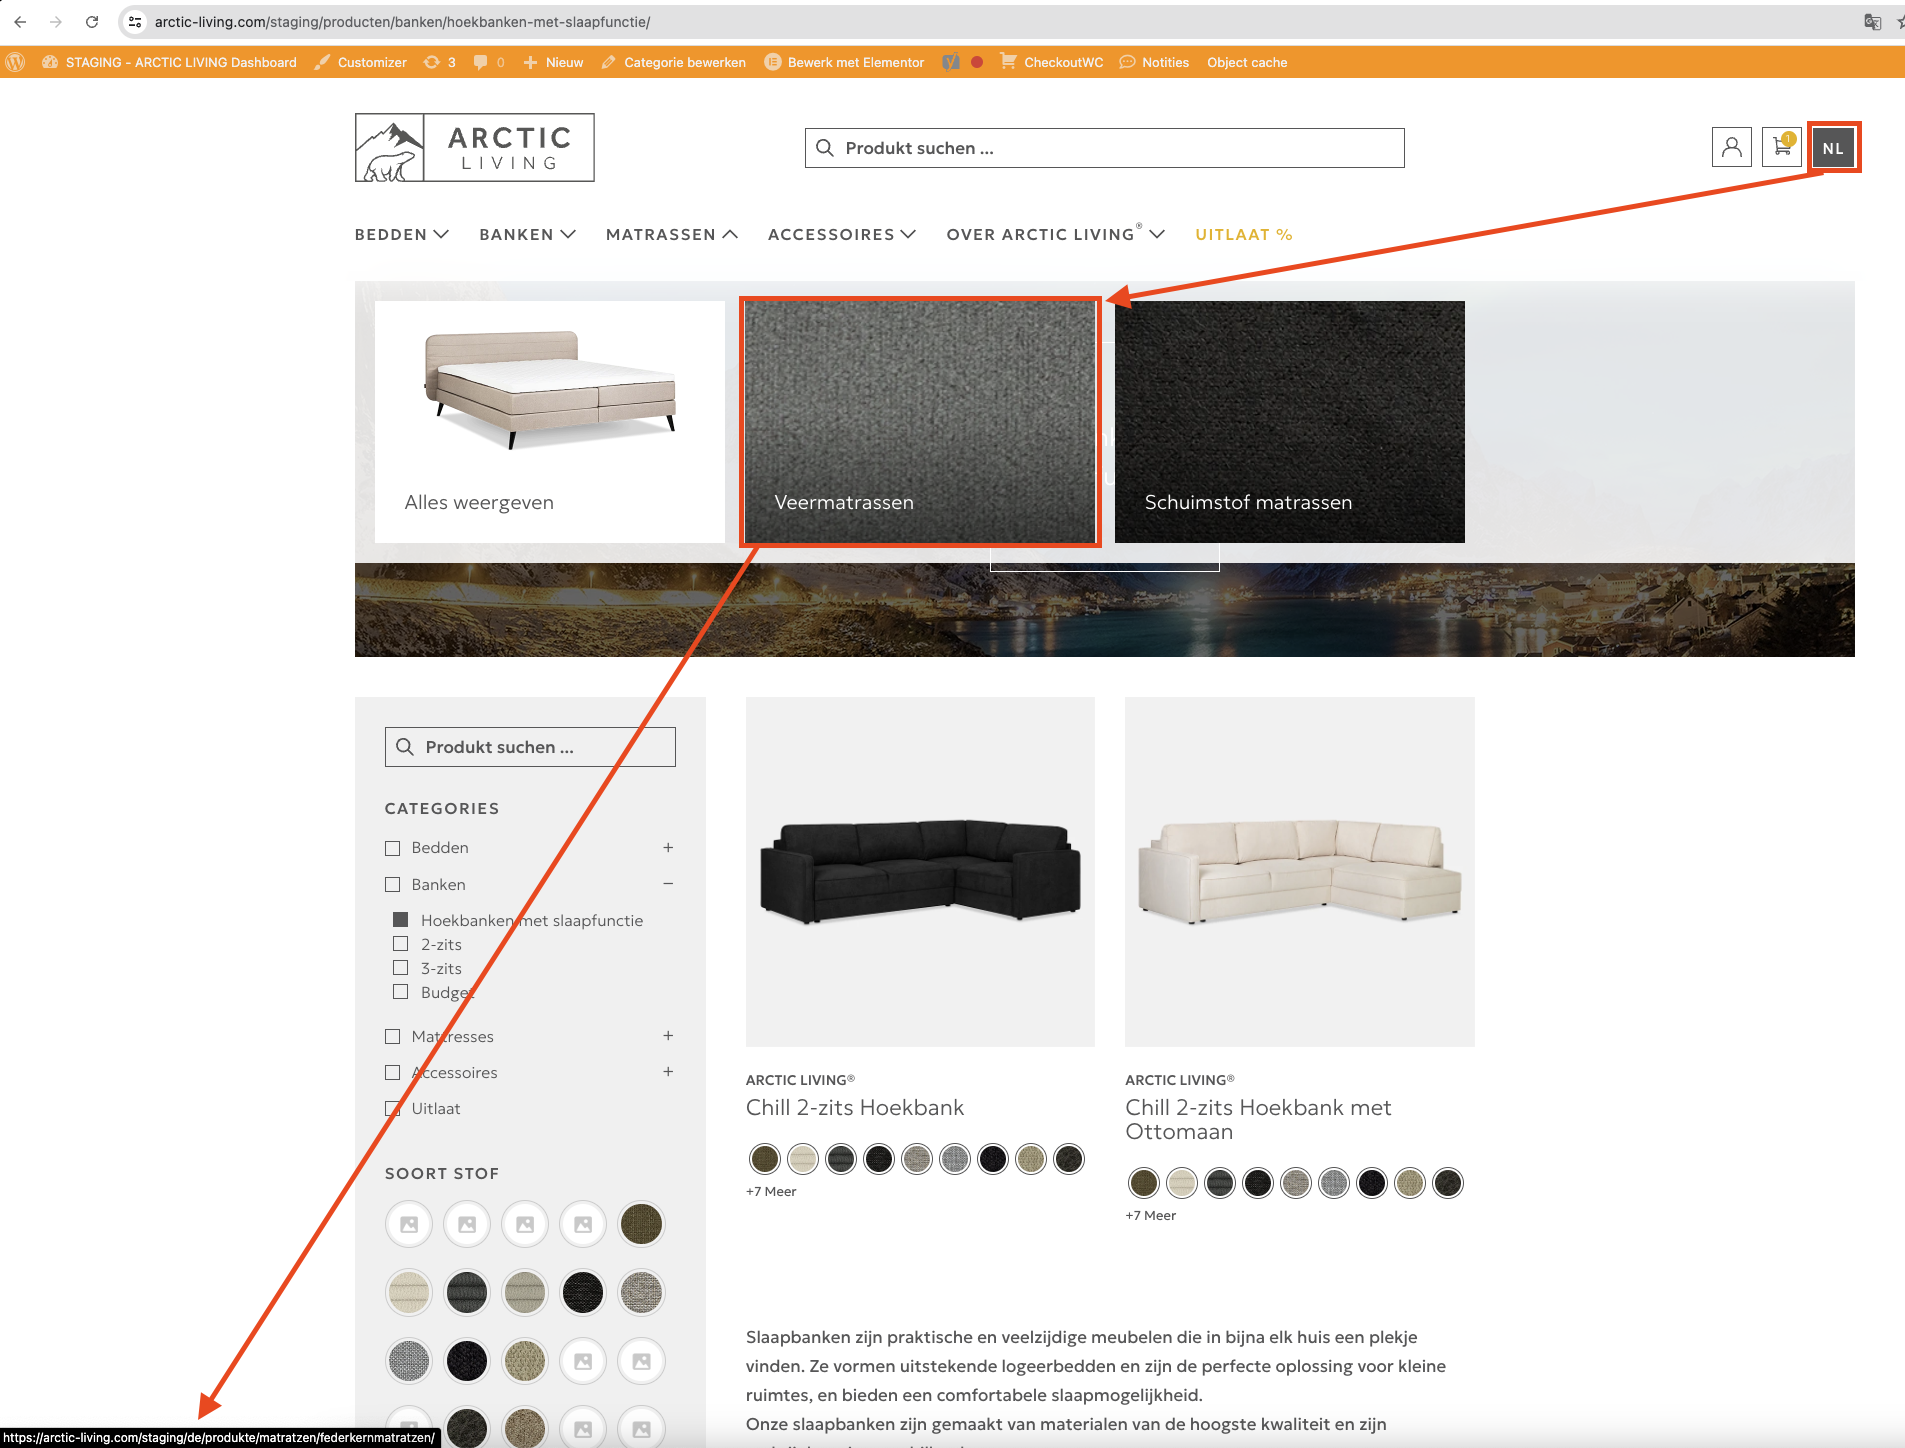Check the Budget subcategory checkbox

point(401,991)
